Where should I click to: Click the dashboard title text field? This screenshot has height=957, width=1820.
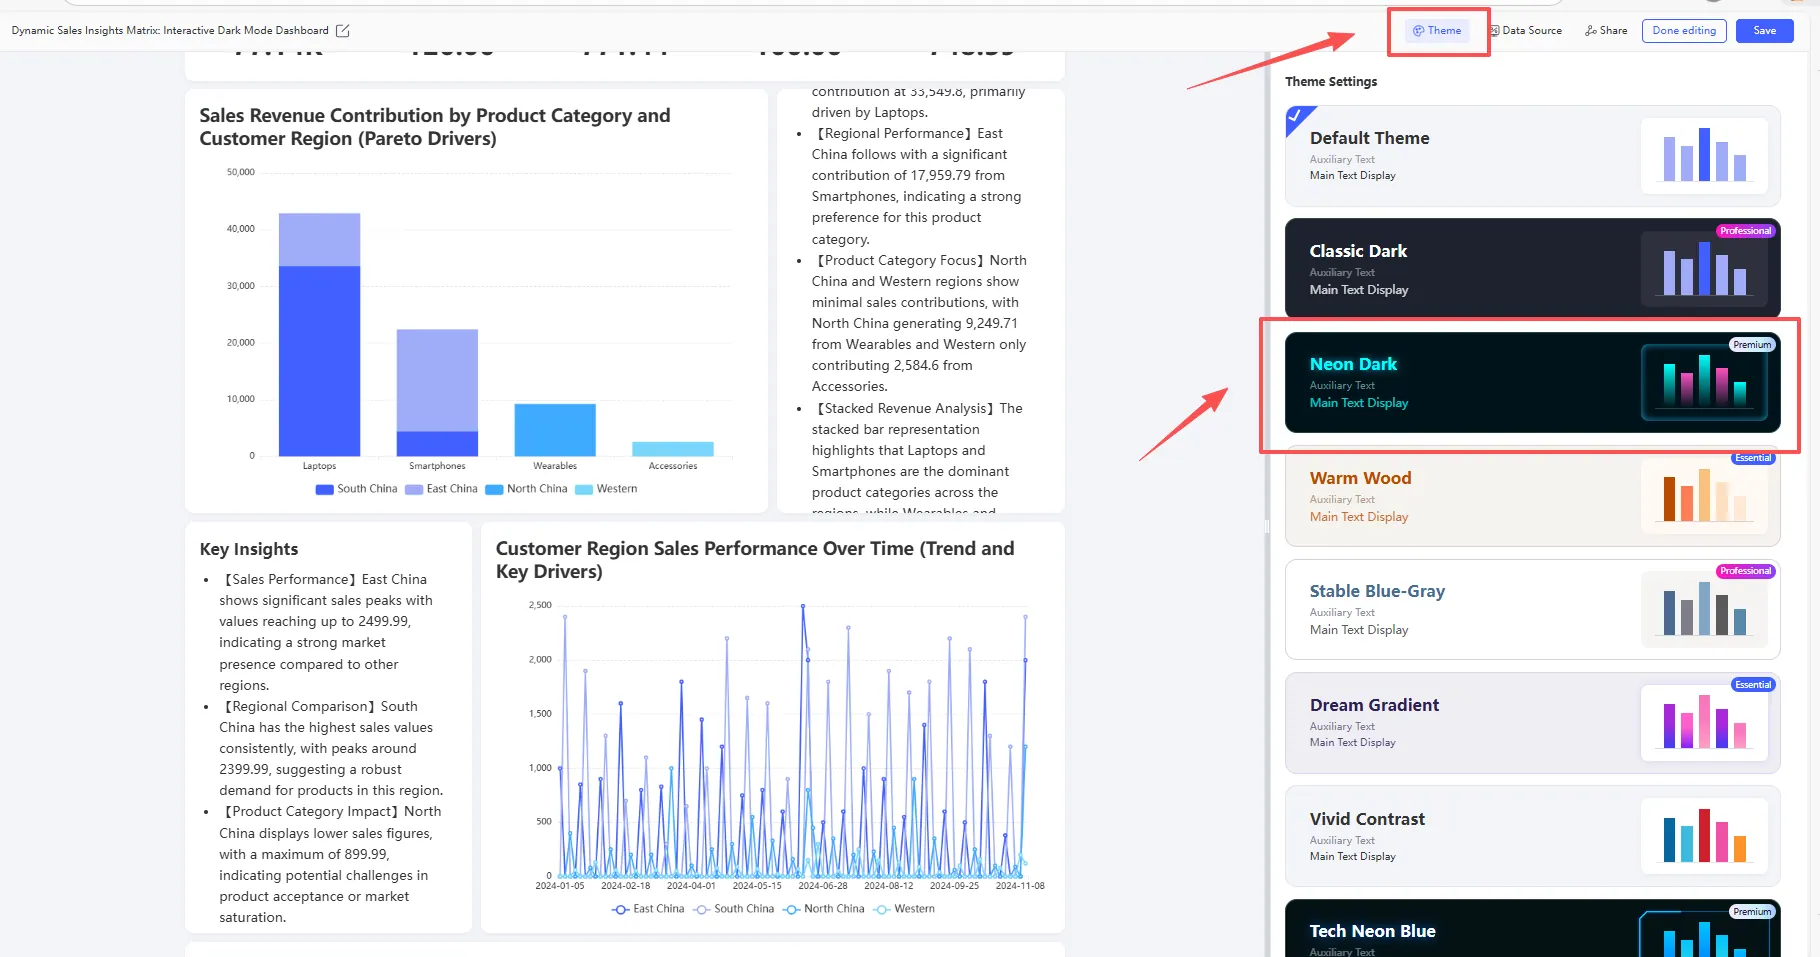(x=168, y=30)
